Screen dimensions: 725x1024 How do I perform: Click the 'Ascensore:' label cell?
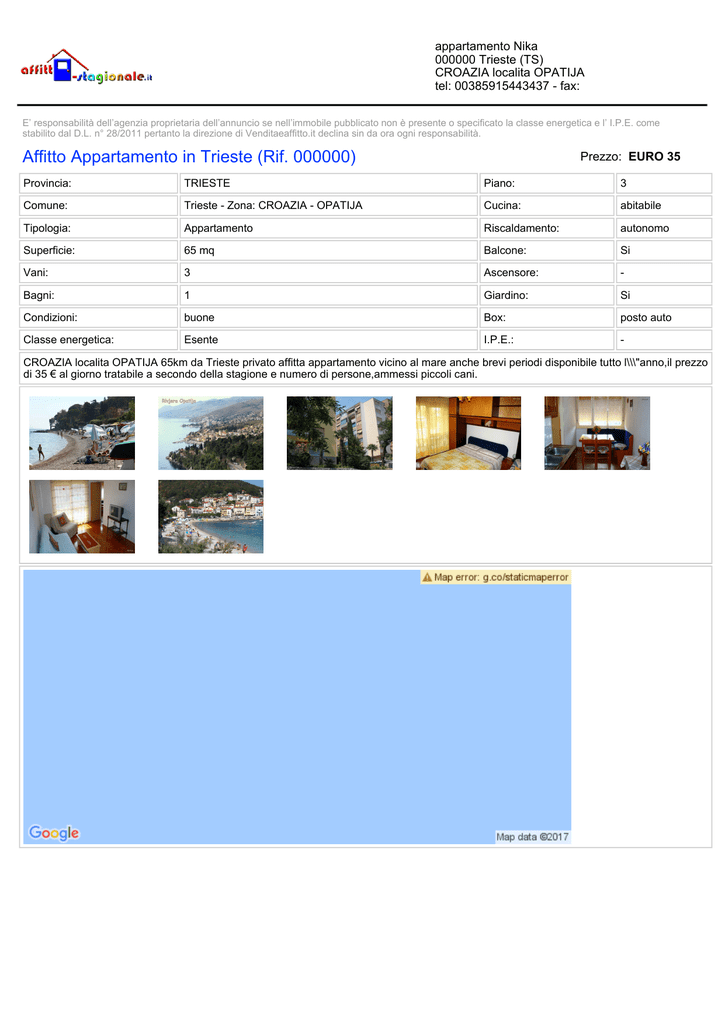(547, 272)
